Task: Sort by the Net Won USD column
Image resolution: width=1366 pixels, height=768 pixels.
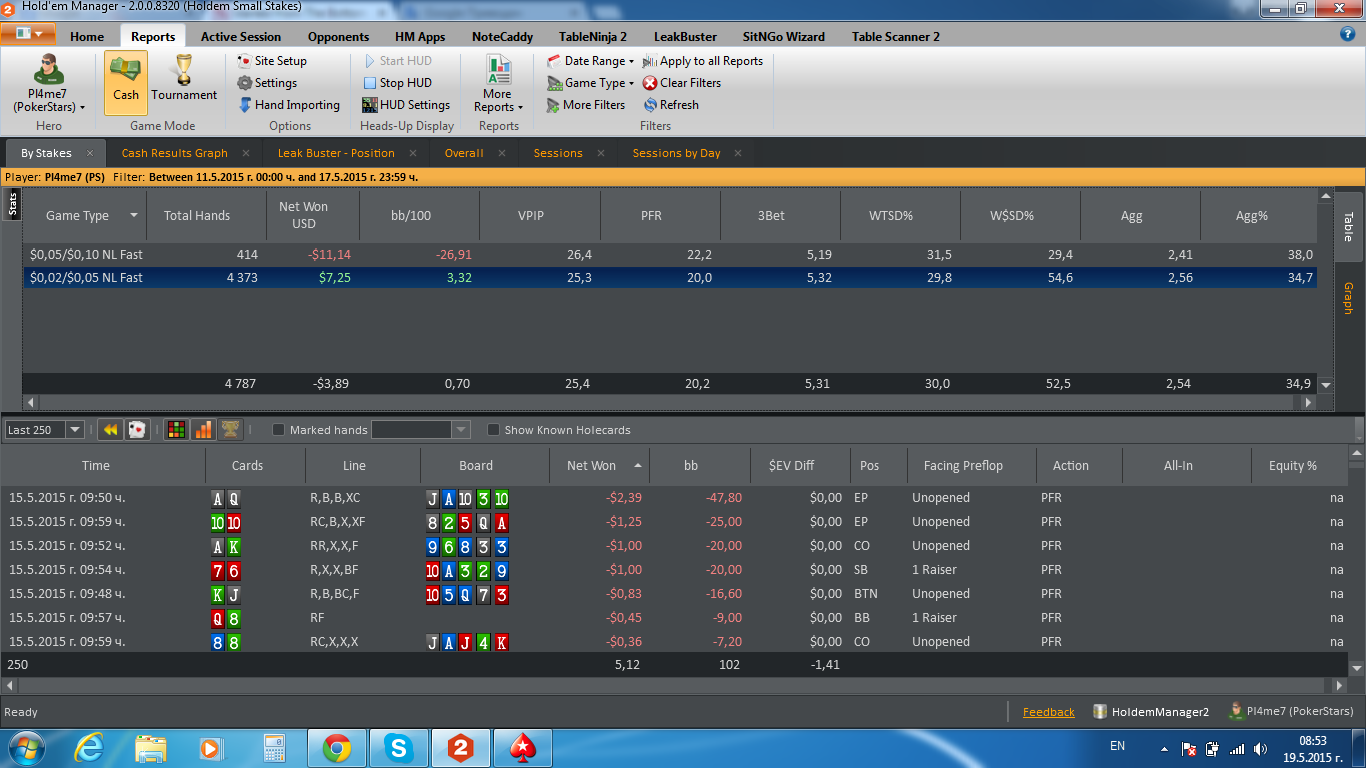Action: tap(303, 215)
